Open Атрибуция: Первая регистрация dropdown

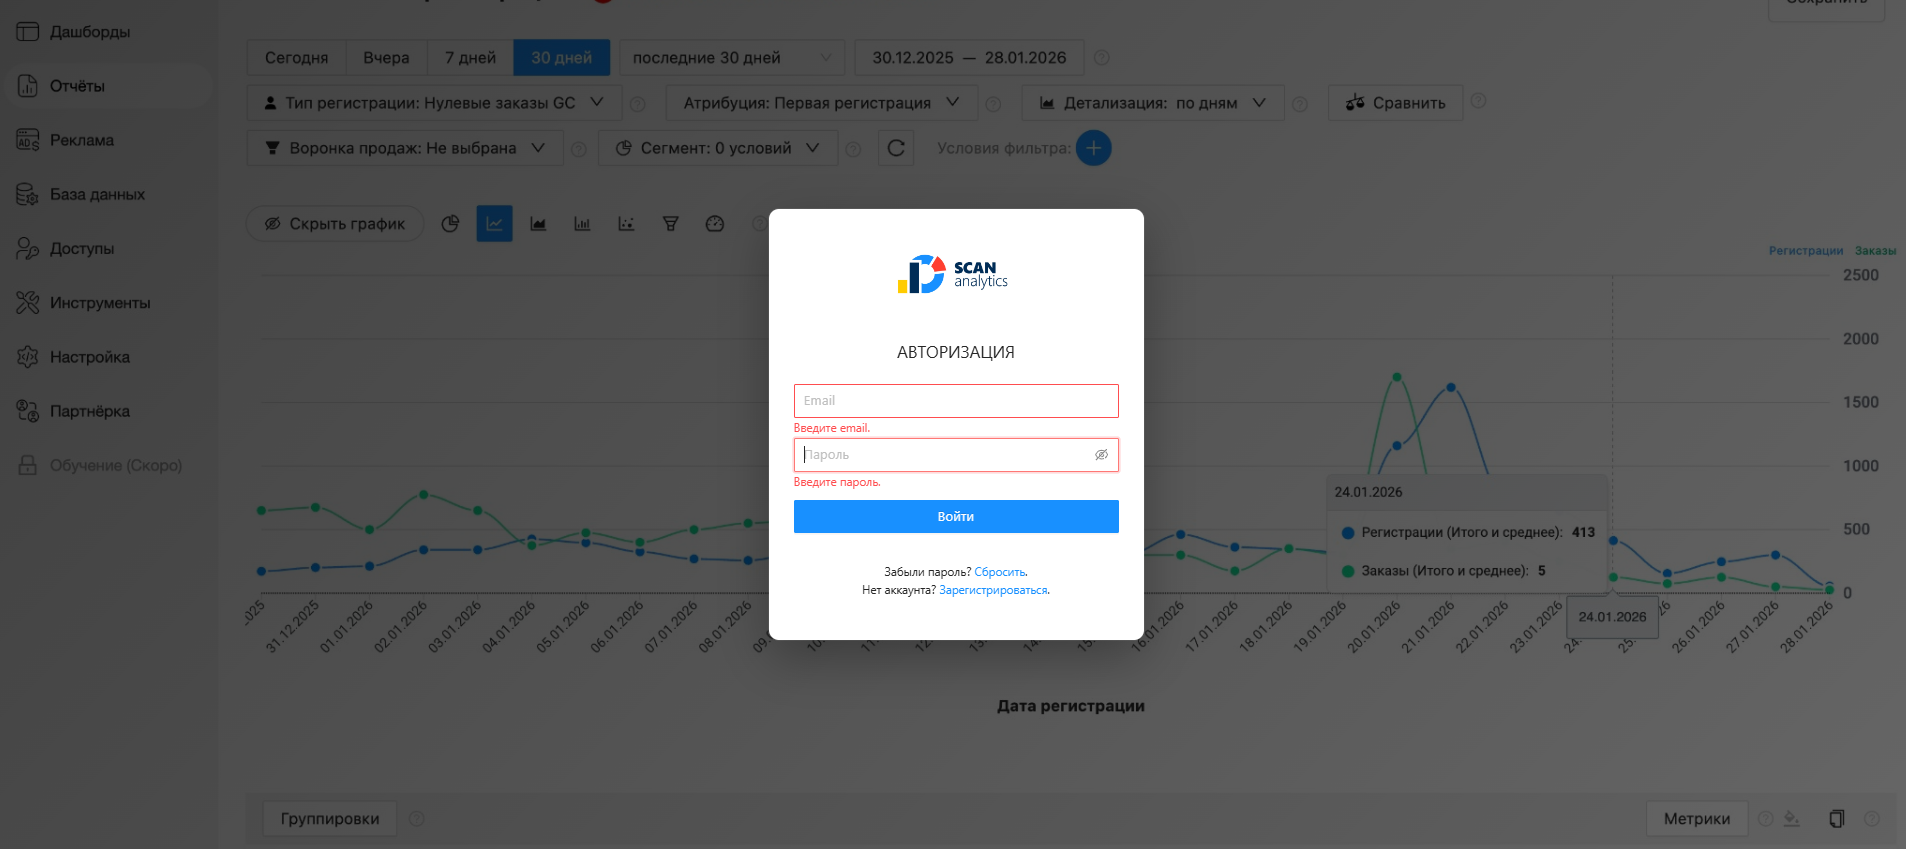click(821, 103)
